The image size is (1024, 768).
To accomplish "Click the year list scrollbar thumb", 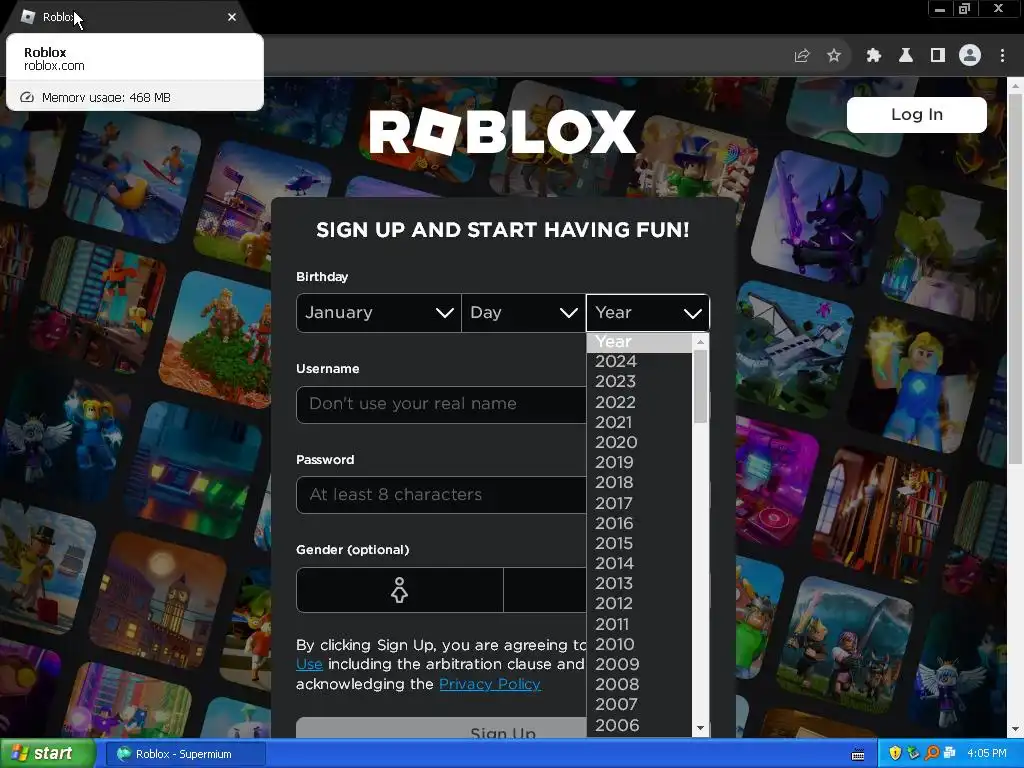I will pos(701,387).
